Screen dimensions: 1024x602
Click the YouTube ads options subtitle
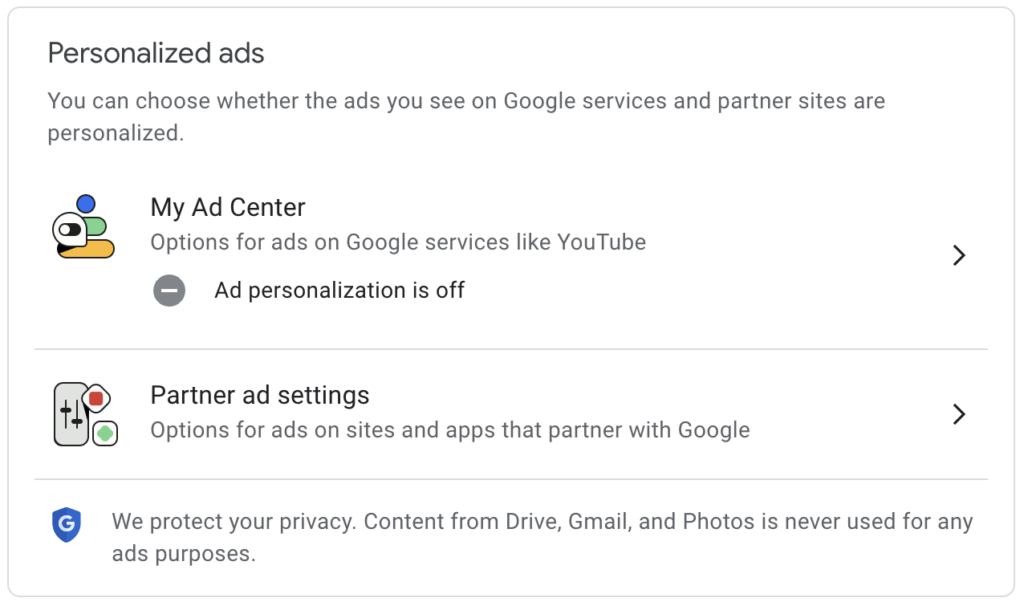(x=398, y=242)
